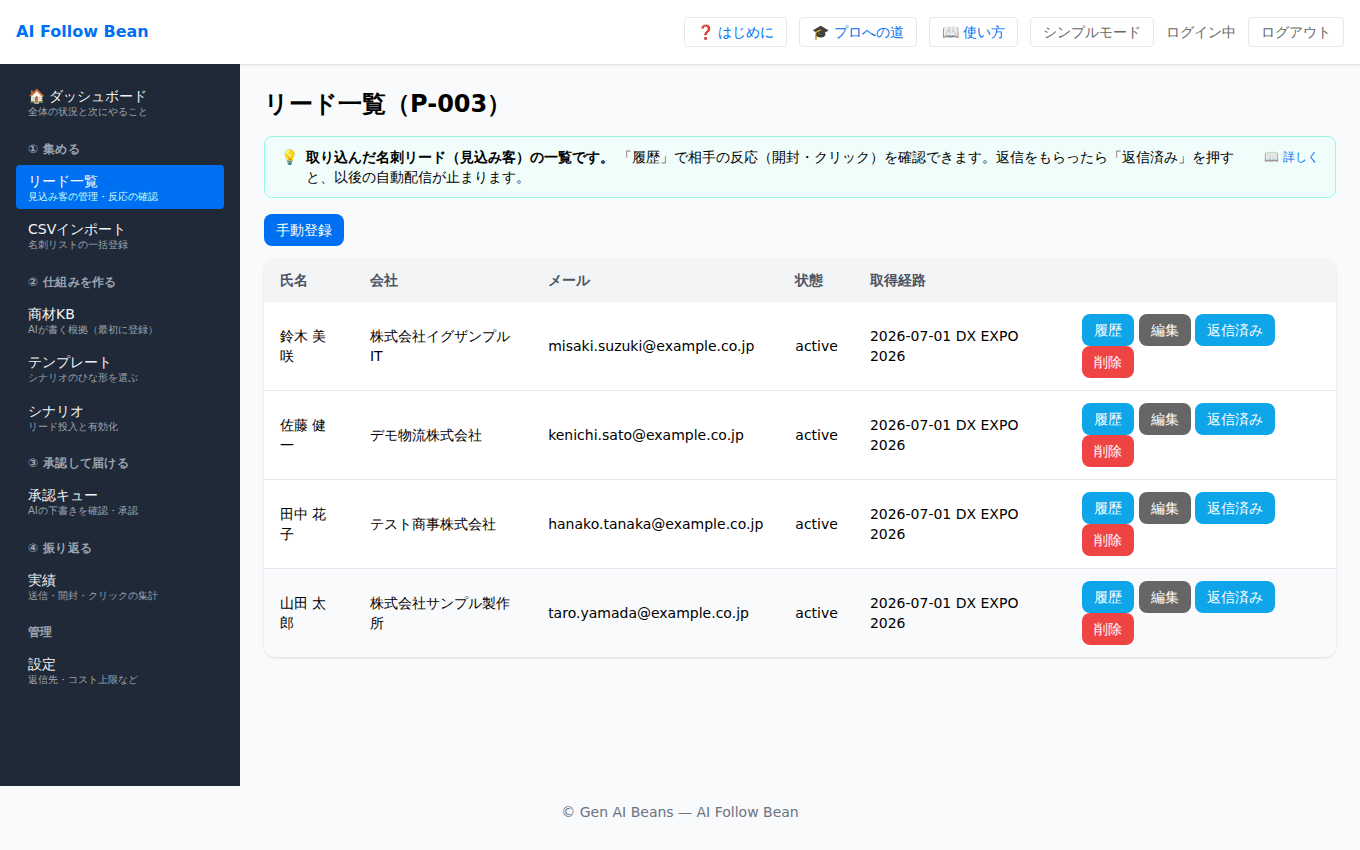The image size is (1360, 850).
Task: Open 設定 in sidebar
Action: [x=120, y=670]
